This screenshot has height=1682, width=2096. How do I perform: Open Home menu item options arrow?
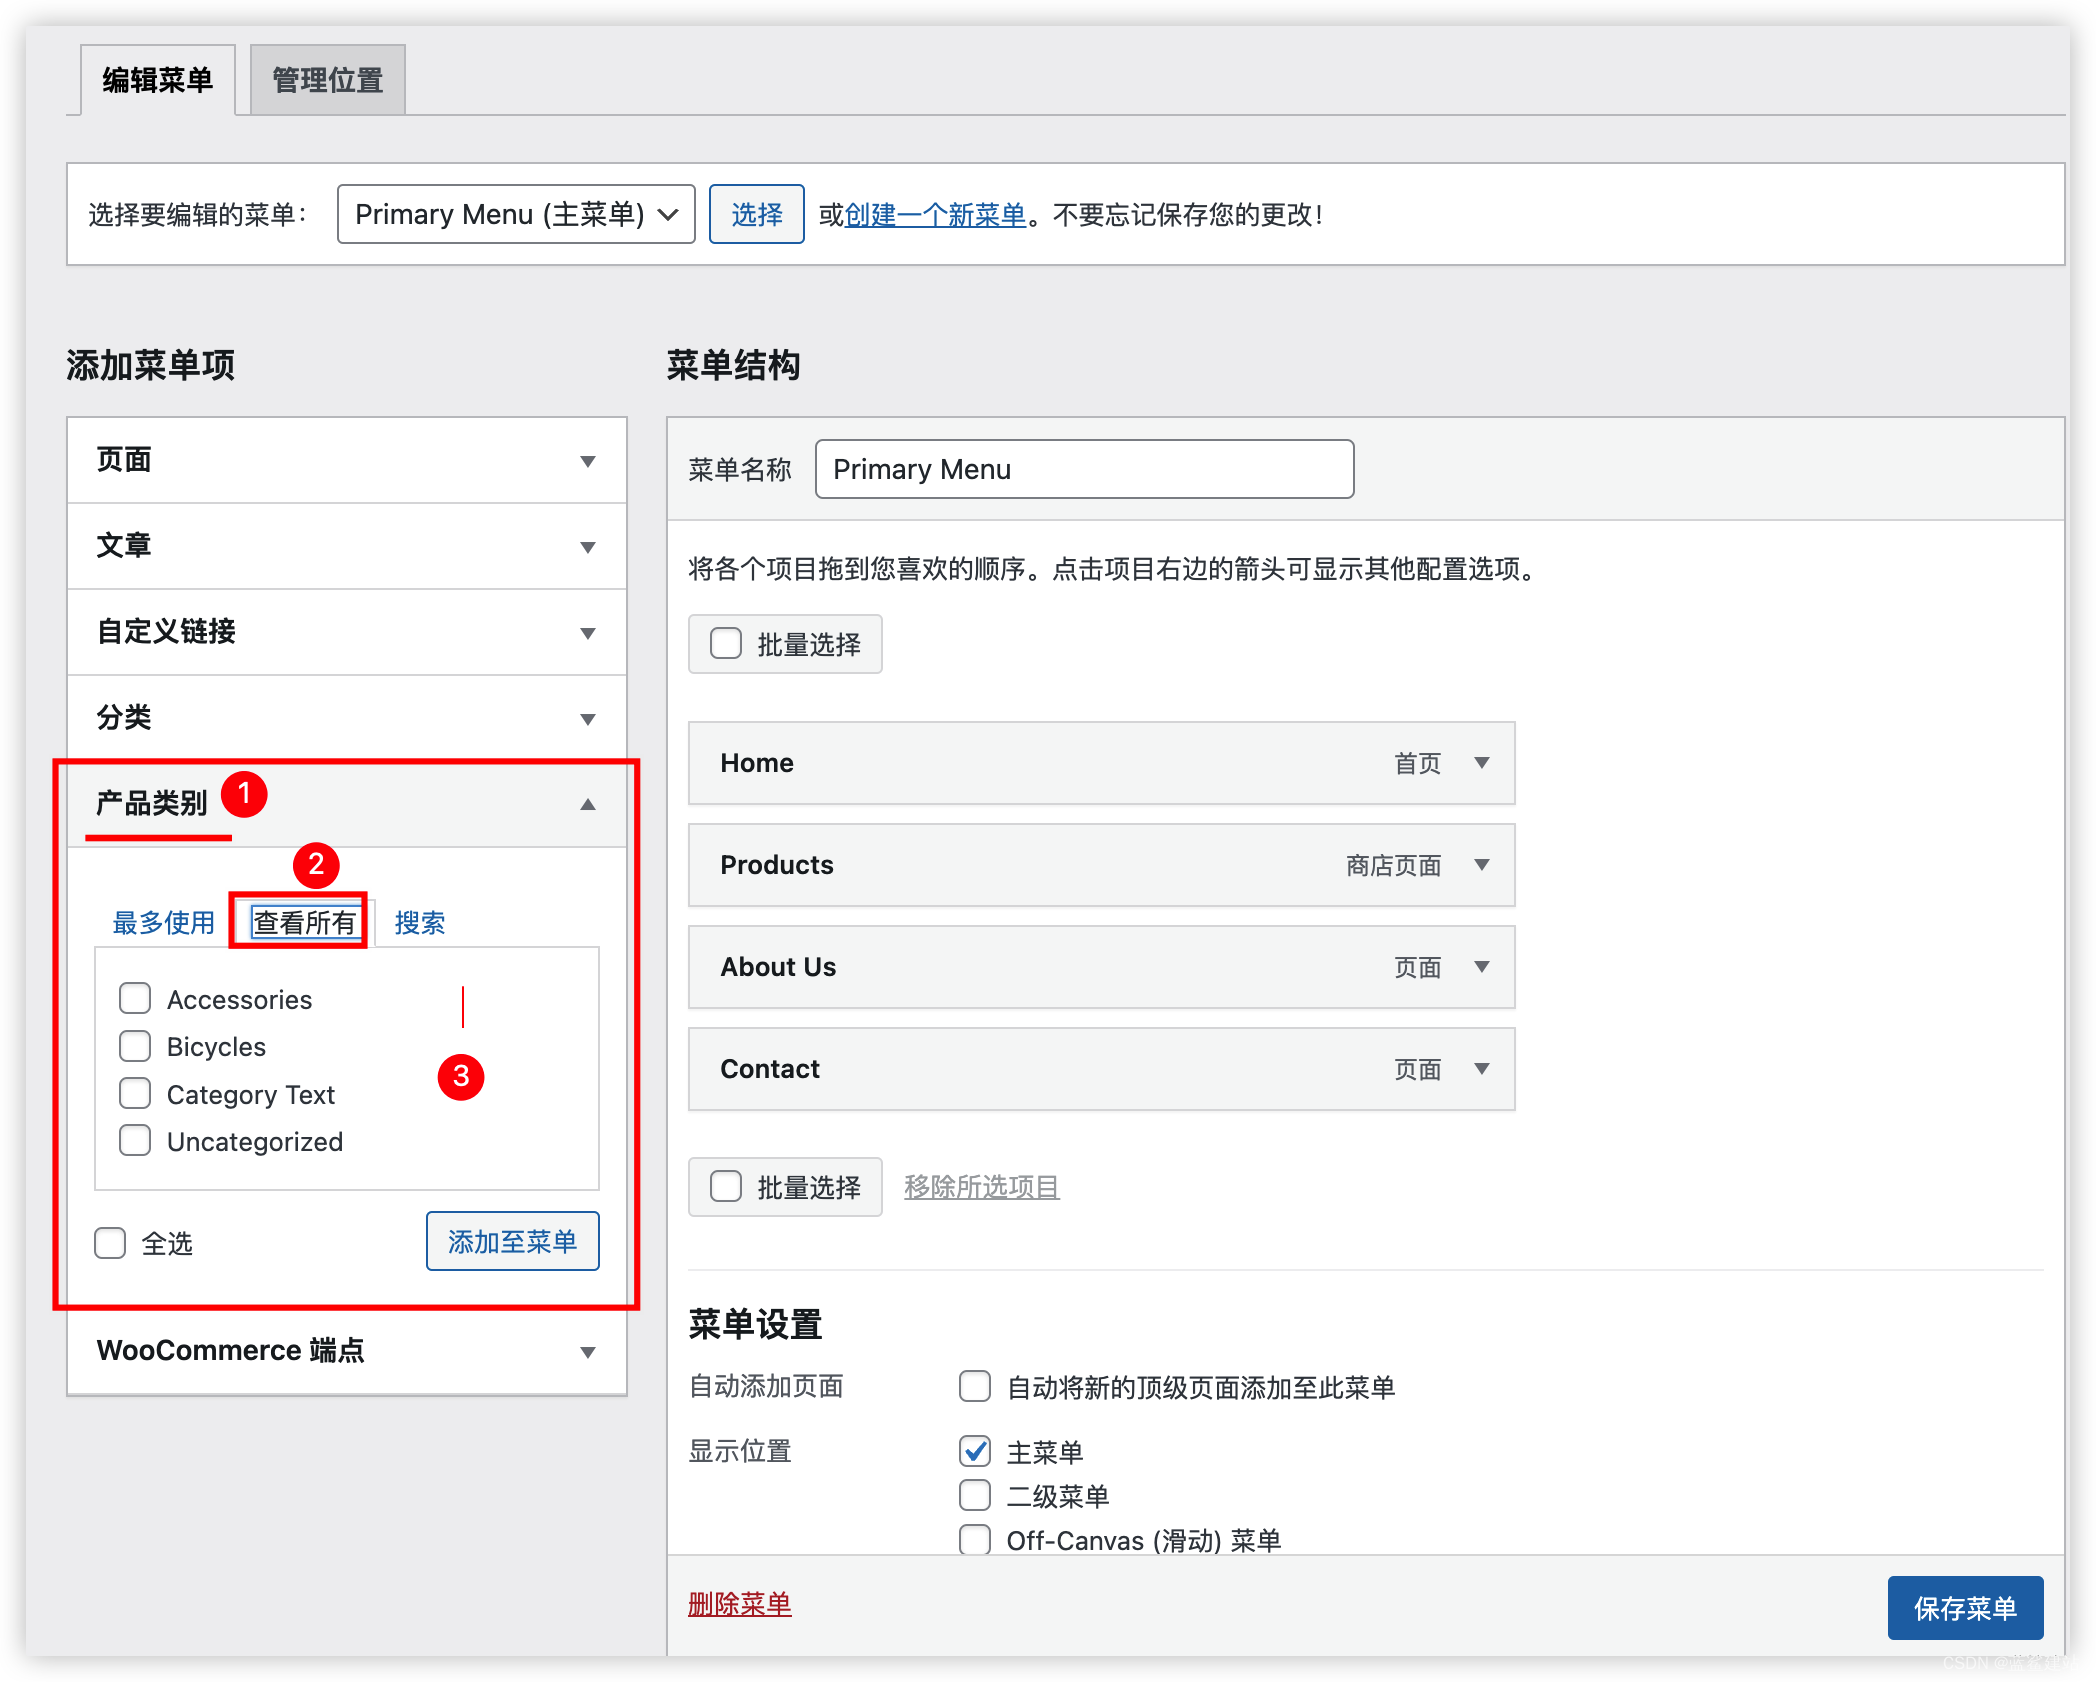coord(1482,763)
